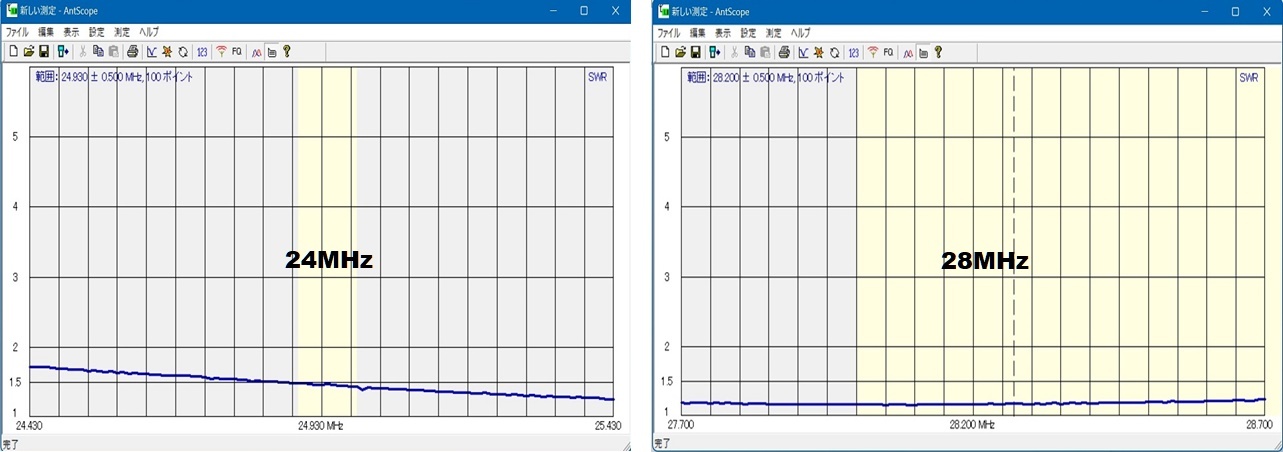This screenshot has width=1283, height=452.
Task: Click the yellow question-mark help icon in the 24.930 MHz window
Action: click(286, 51)
